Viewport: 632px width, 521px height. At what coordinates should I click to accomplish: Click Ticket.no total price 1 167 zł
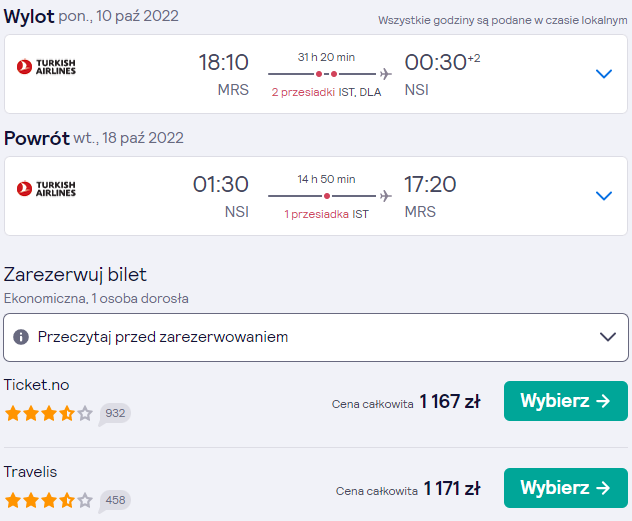click(x=450, y=401)
